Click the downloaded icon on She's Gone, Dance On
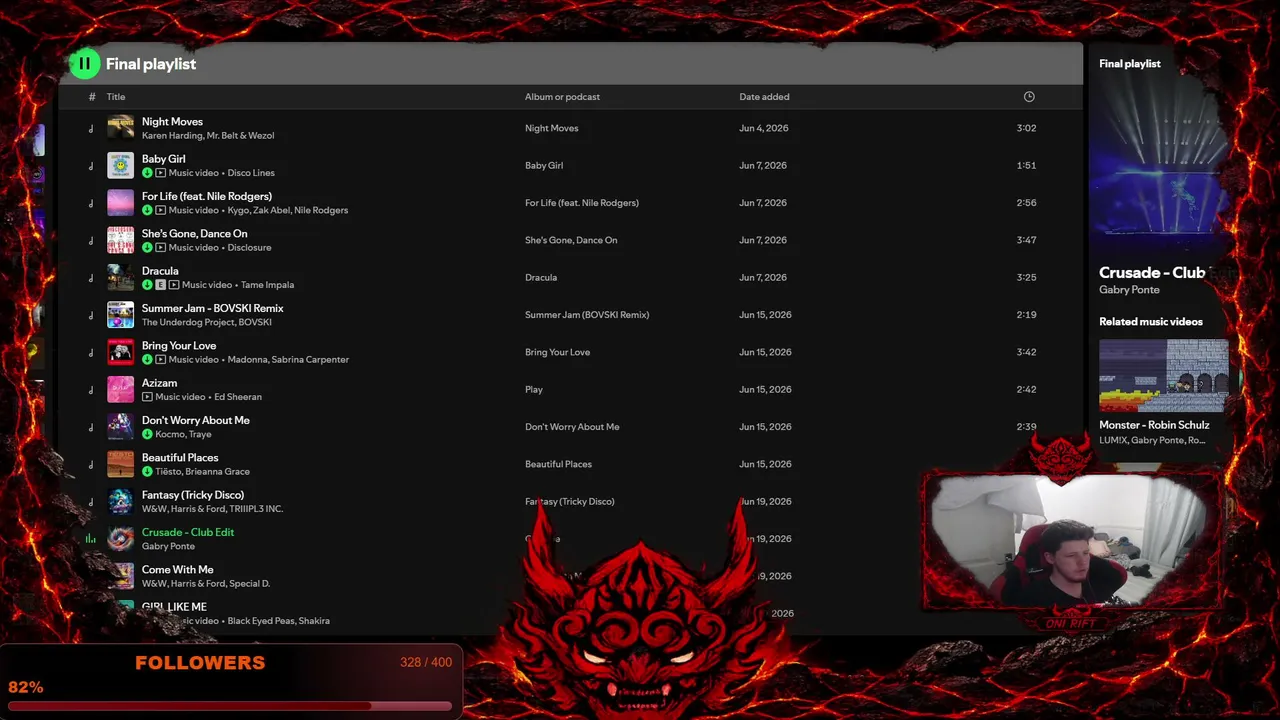 pyautogui.click(x=147, y=247)
